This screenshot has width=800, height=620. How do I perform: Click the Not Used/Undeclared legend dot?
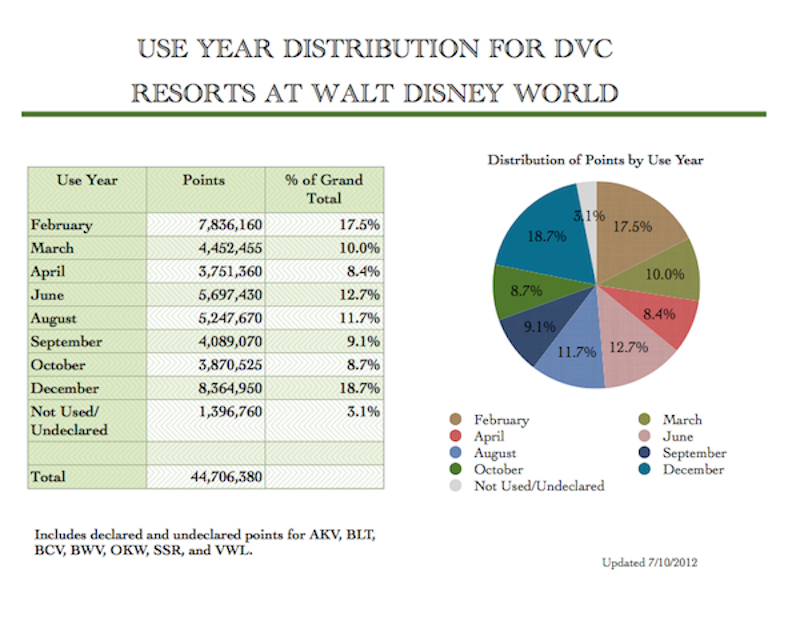455,485
